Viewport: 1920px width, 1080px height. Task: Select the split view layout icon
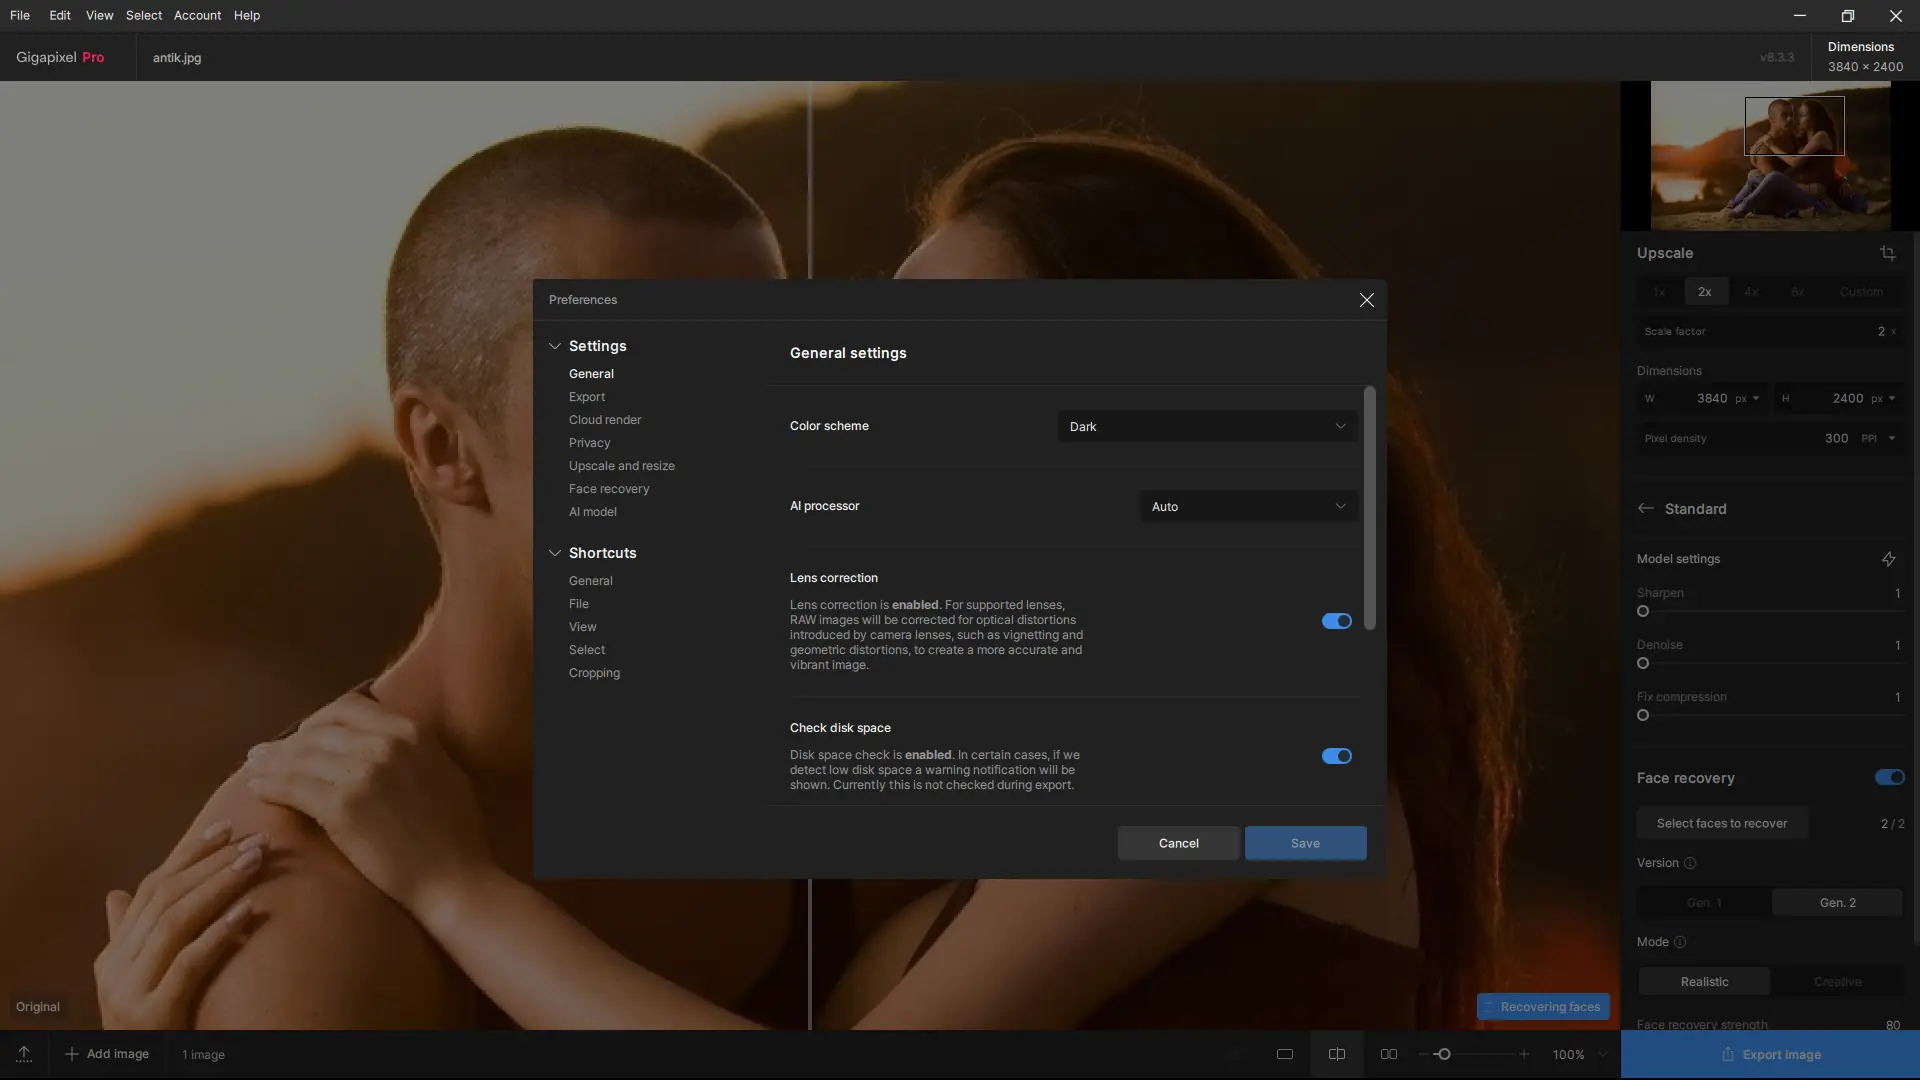pos(1337,1054)
